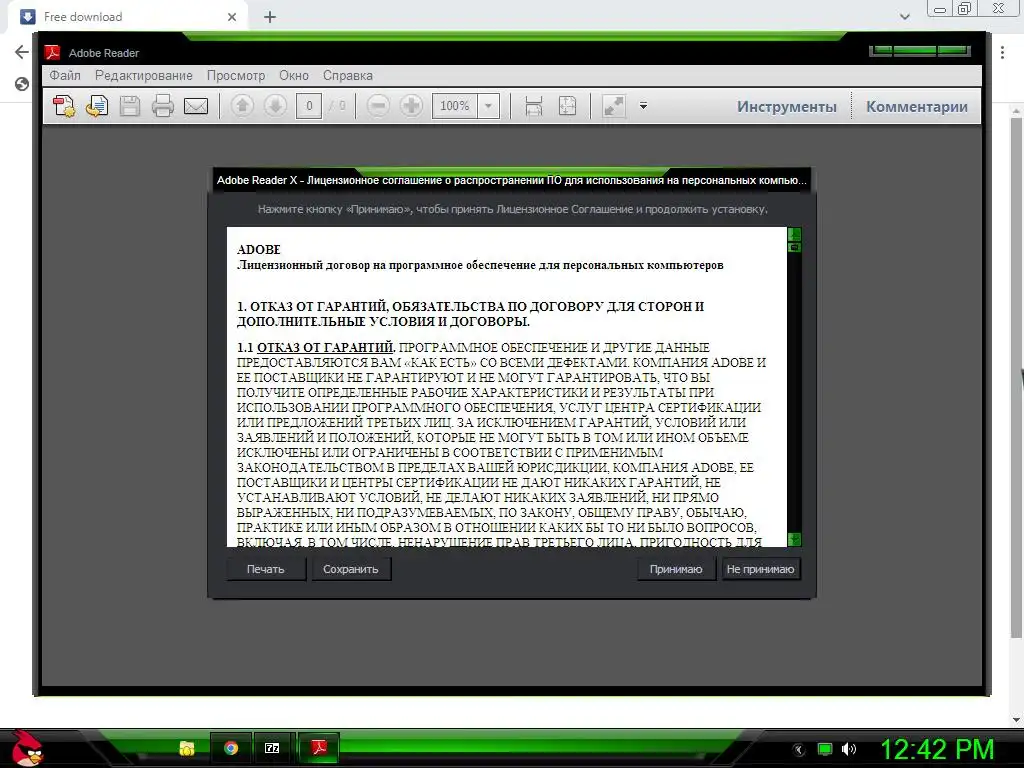Open 7-Zip taskbar icon
The image size is (1024, 768).
[x=272, y=748]
